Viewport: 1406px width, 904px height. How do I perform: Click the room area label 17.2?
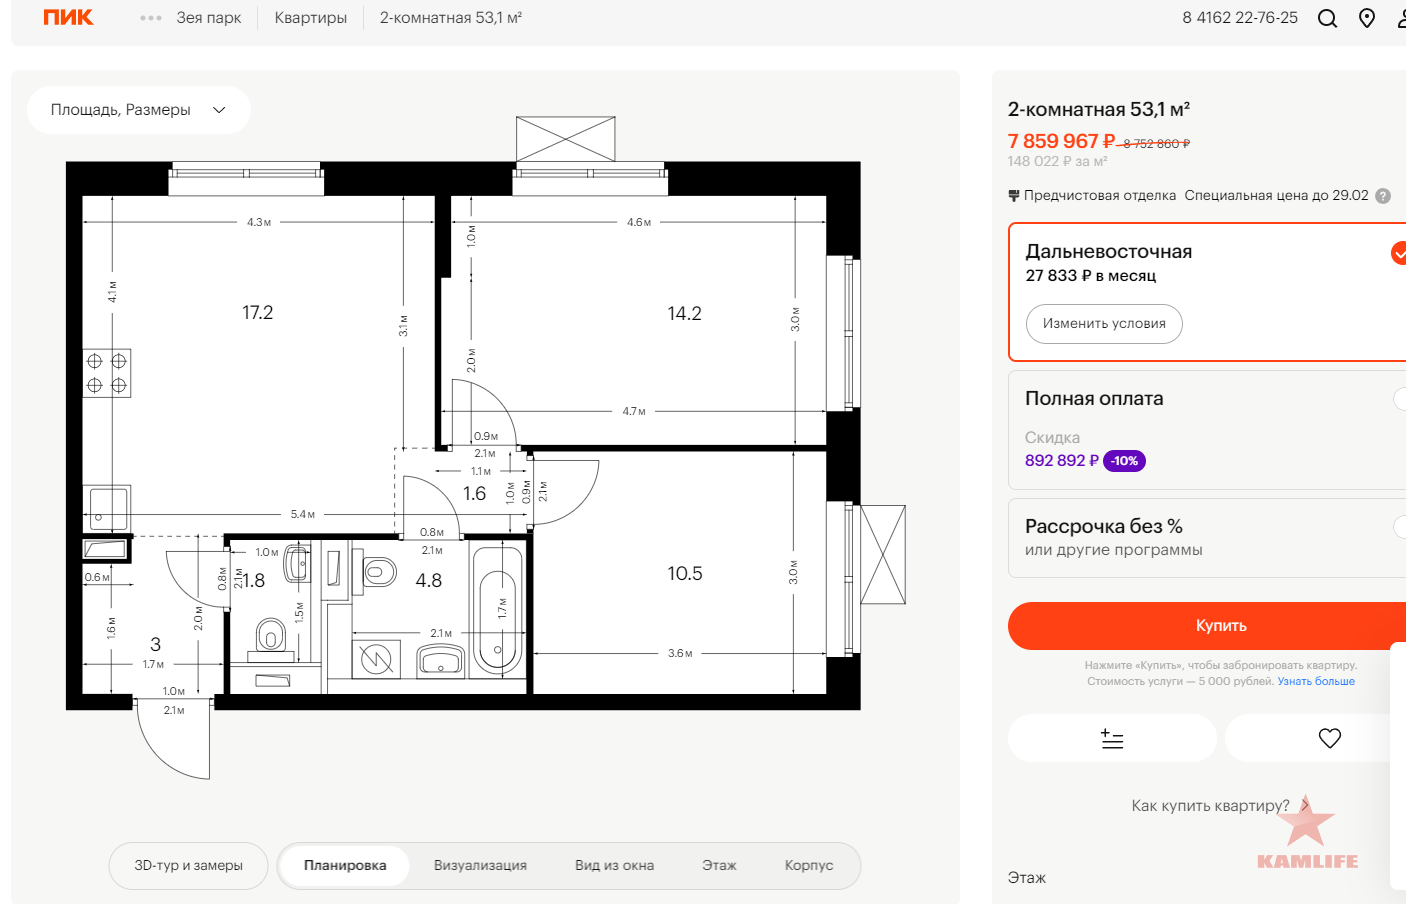pyautogui.click(x=258, y=313)
